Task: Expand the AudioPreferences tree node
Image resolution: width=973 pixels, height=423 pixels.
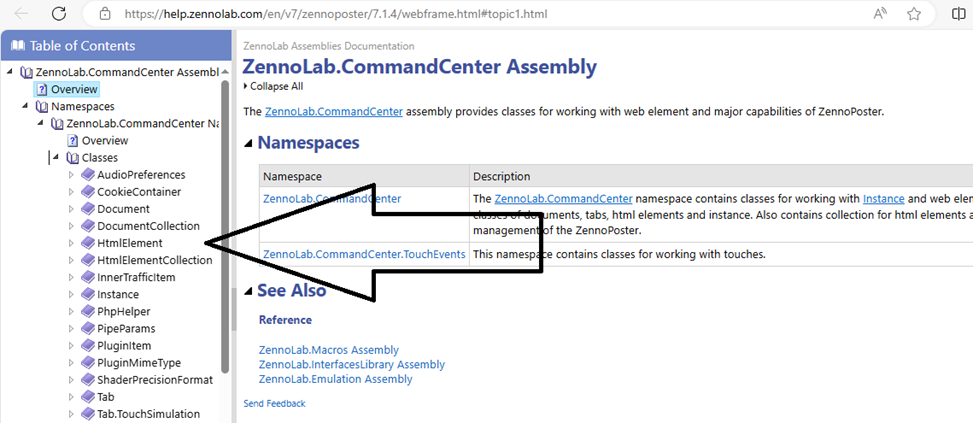Action: click(72, 175)
